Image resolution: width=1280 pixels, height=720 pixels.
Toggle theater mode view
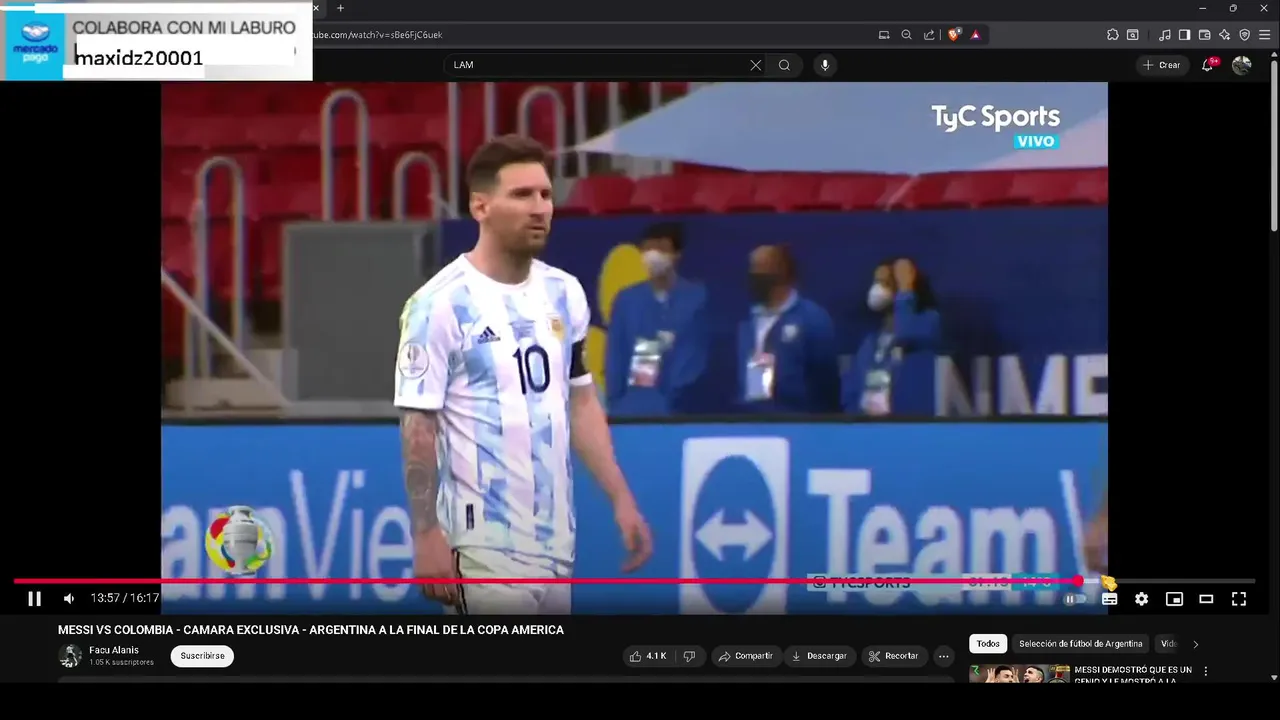pyautogui.click(x=1207, y=599)
